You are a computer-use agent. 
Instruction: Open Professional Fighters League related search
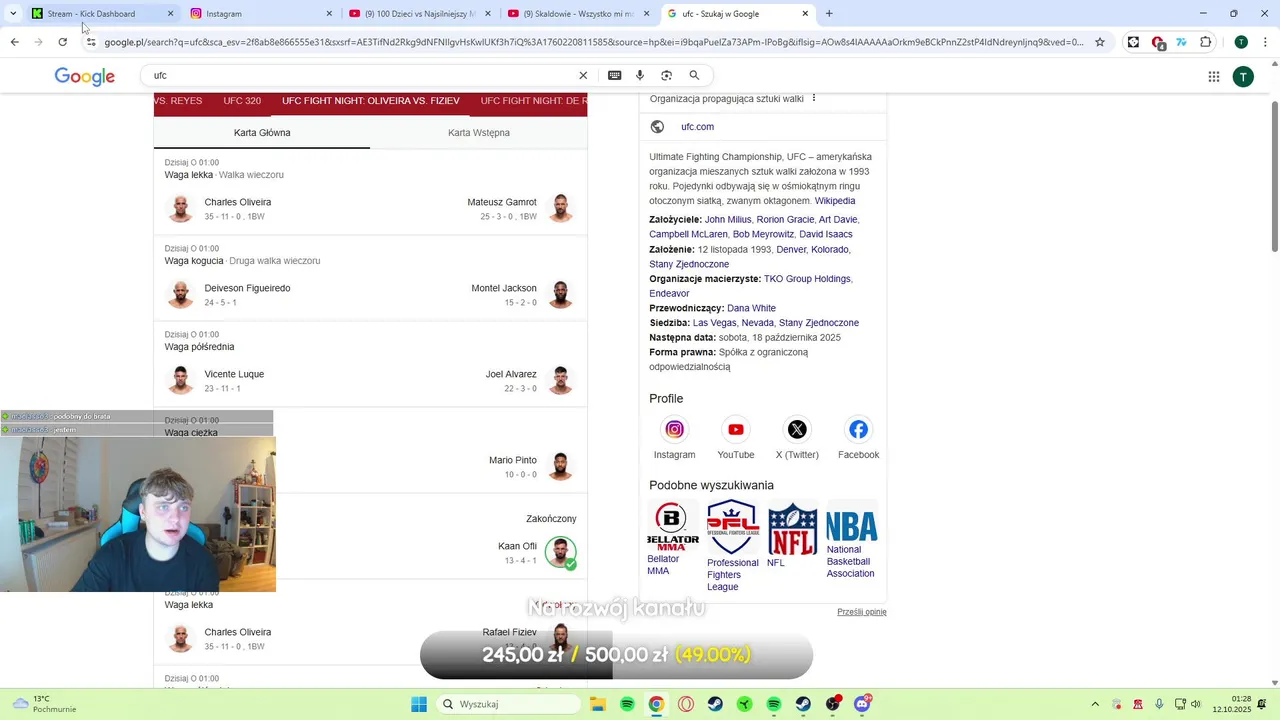pos(733,546)
